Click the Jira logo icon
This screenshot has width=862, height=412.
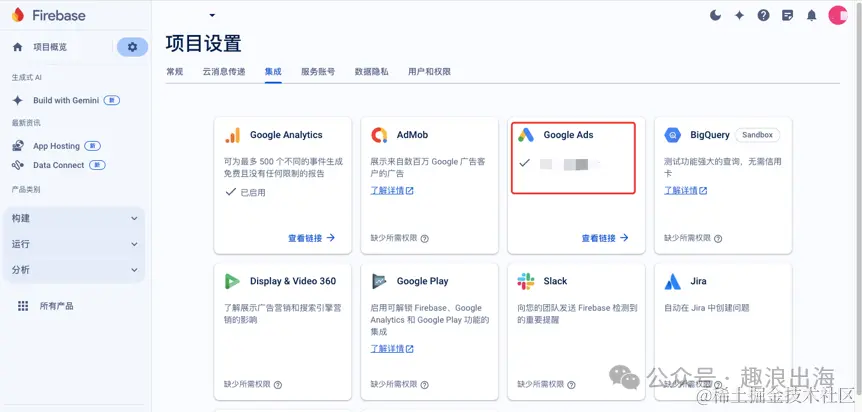[673, 281]
